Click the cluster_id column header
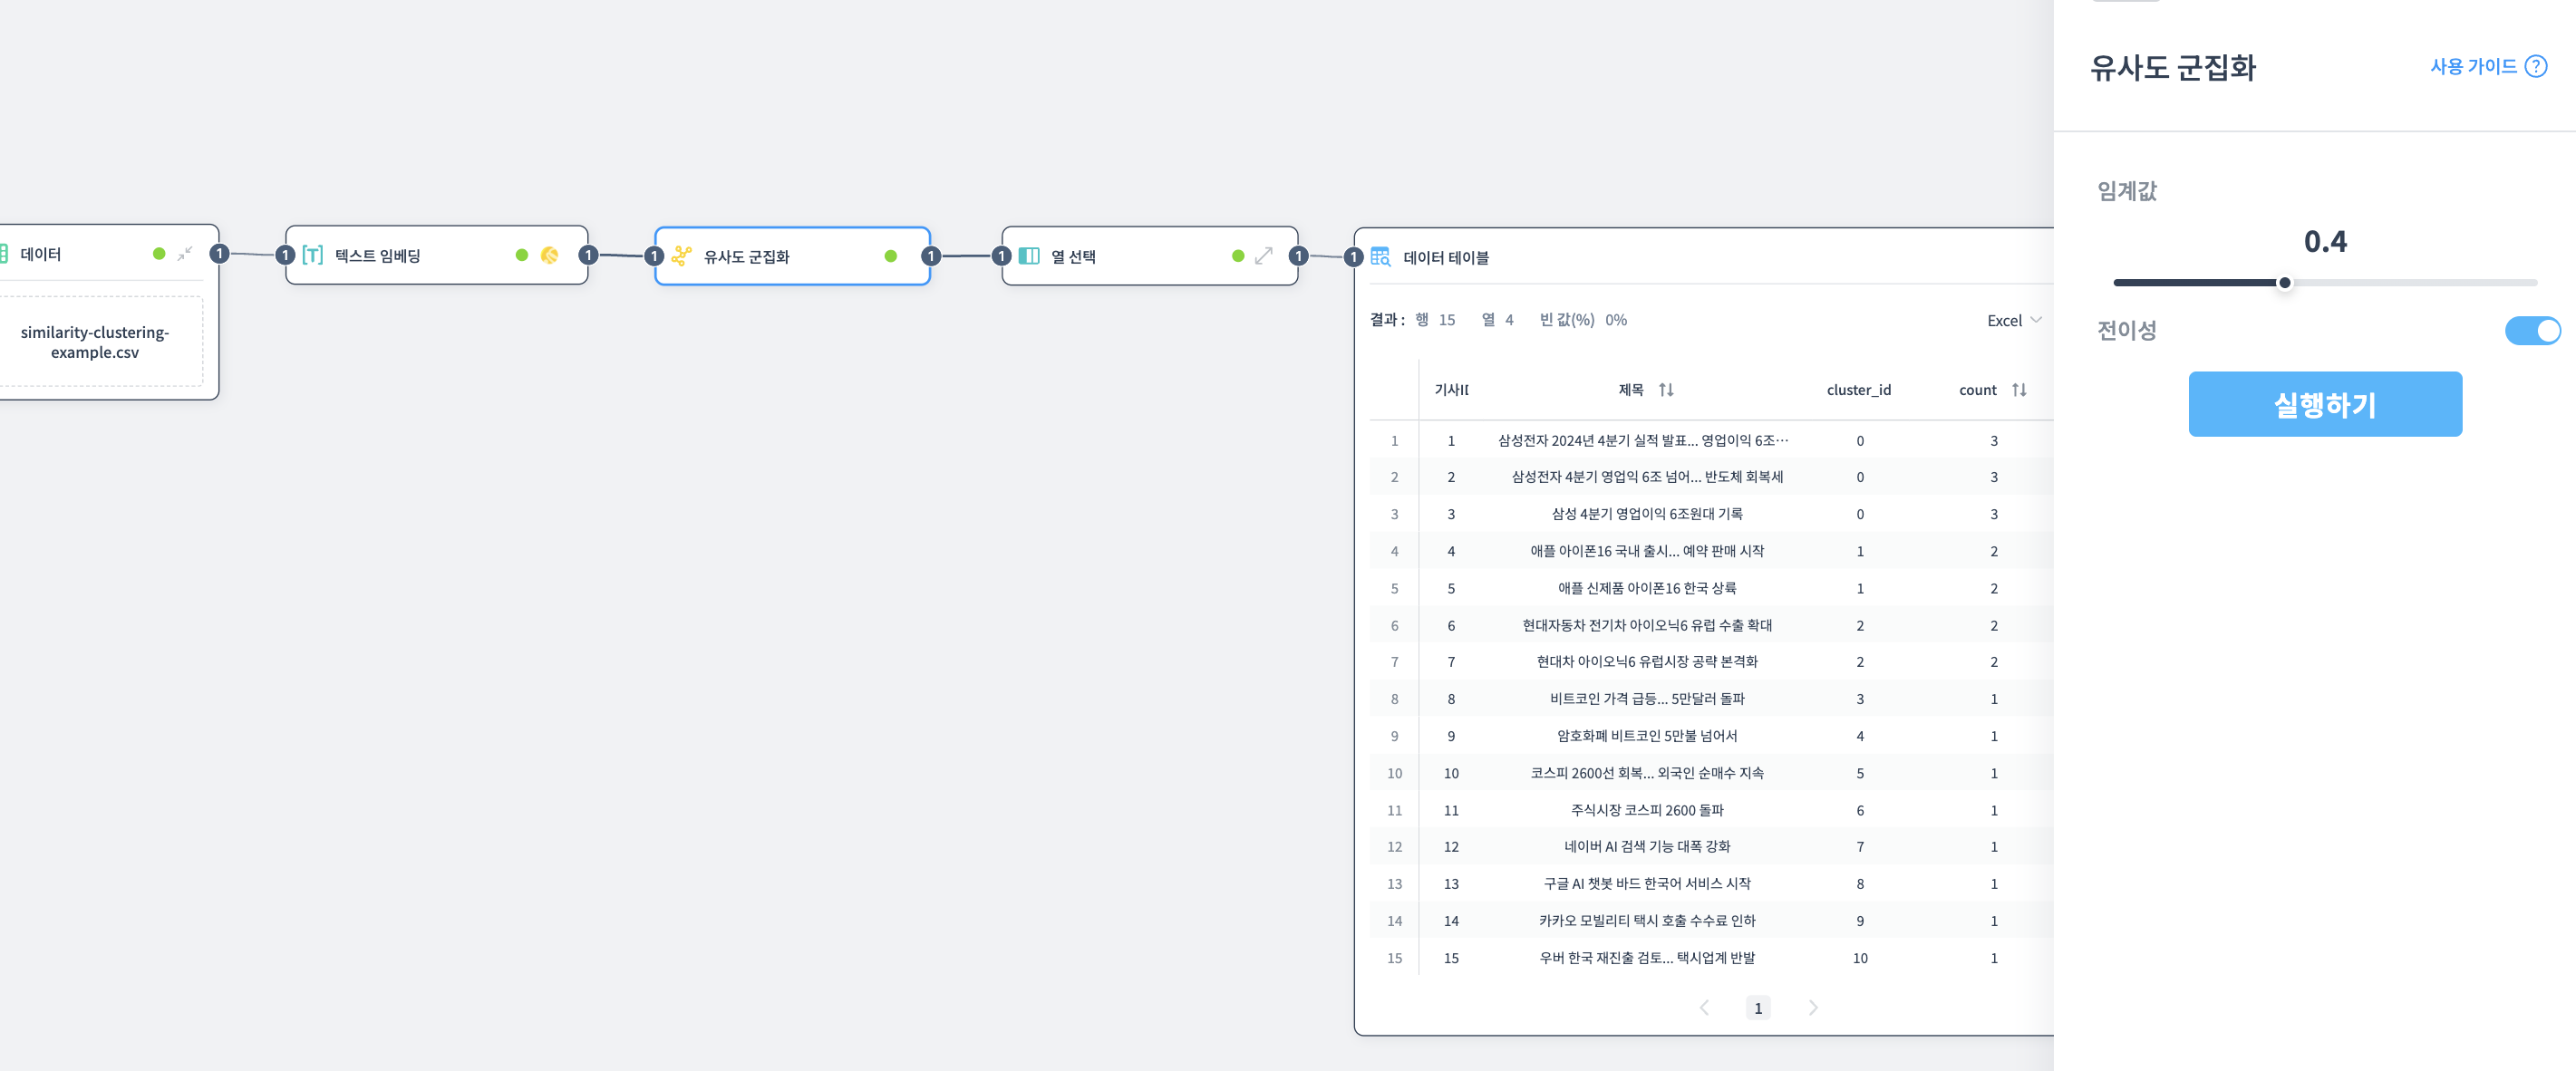Viewport: 2576px width, 1071px height. tap(1858, 390)
